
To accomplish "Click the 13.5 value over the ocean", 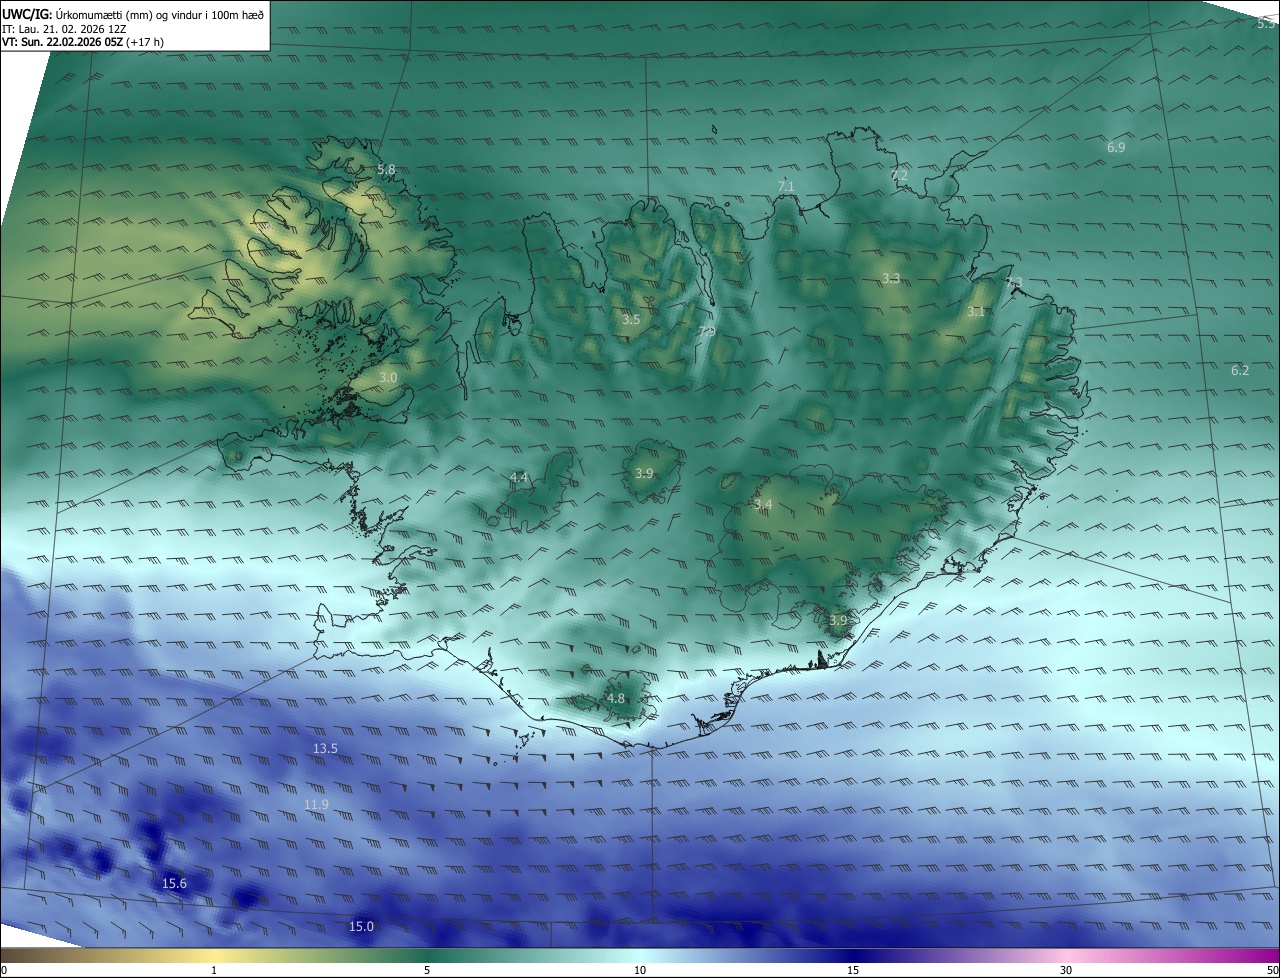I will coord(325,748).
